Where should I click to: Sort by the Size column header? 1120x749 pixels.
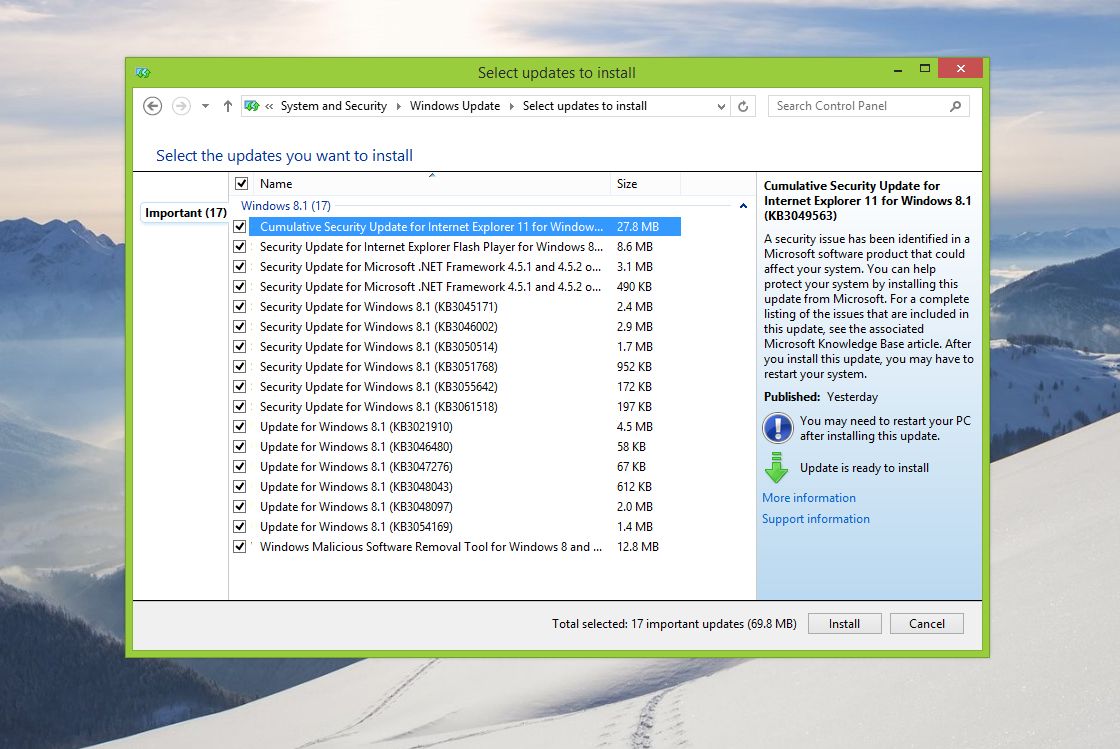tap(645, 184)
